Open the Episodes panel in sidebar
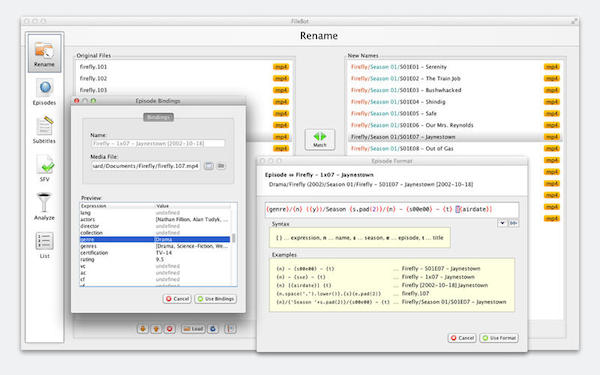Viewport: 600px width, 375px height. (44, 92)
